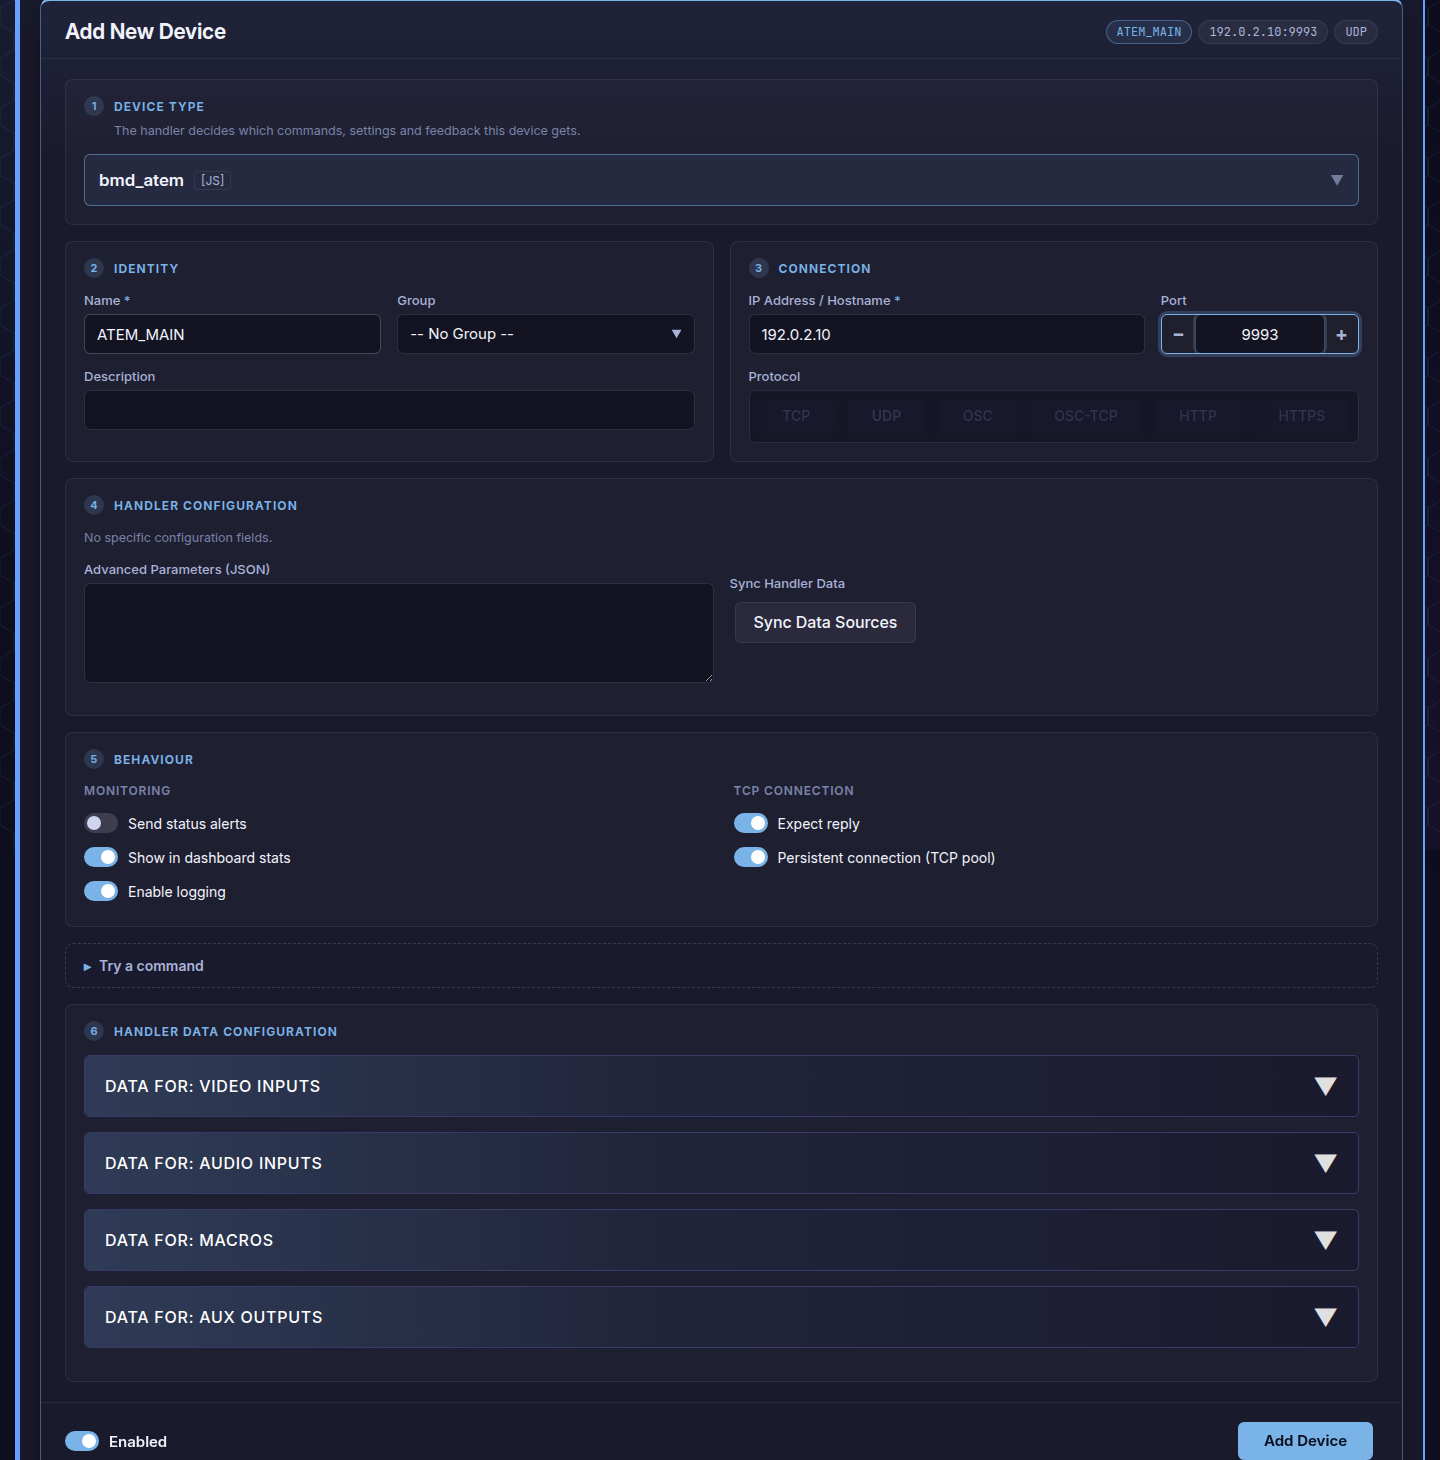Click the Behaviour section heading
The height and width of the screenshot is (1460, 1440).
pos(153,760)
